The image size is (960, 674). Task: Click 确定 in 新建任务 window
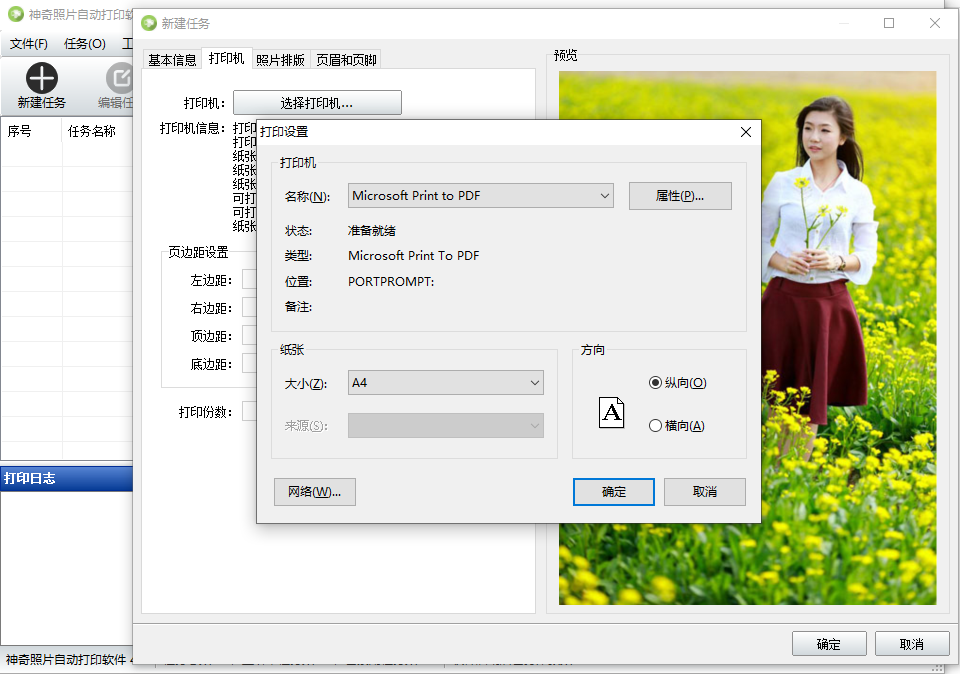[829, 644]
